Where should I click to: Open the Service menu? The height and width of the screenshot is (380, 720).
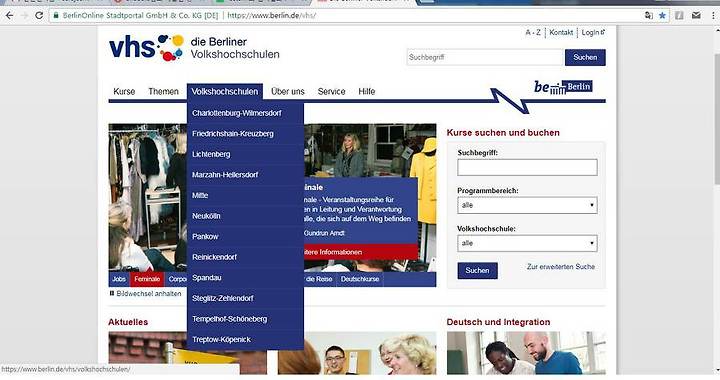331,91
